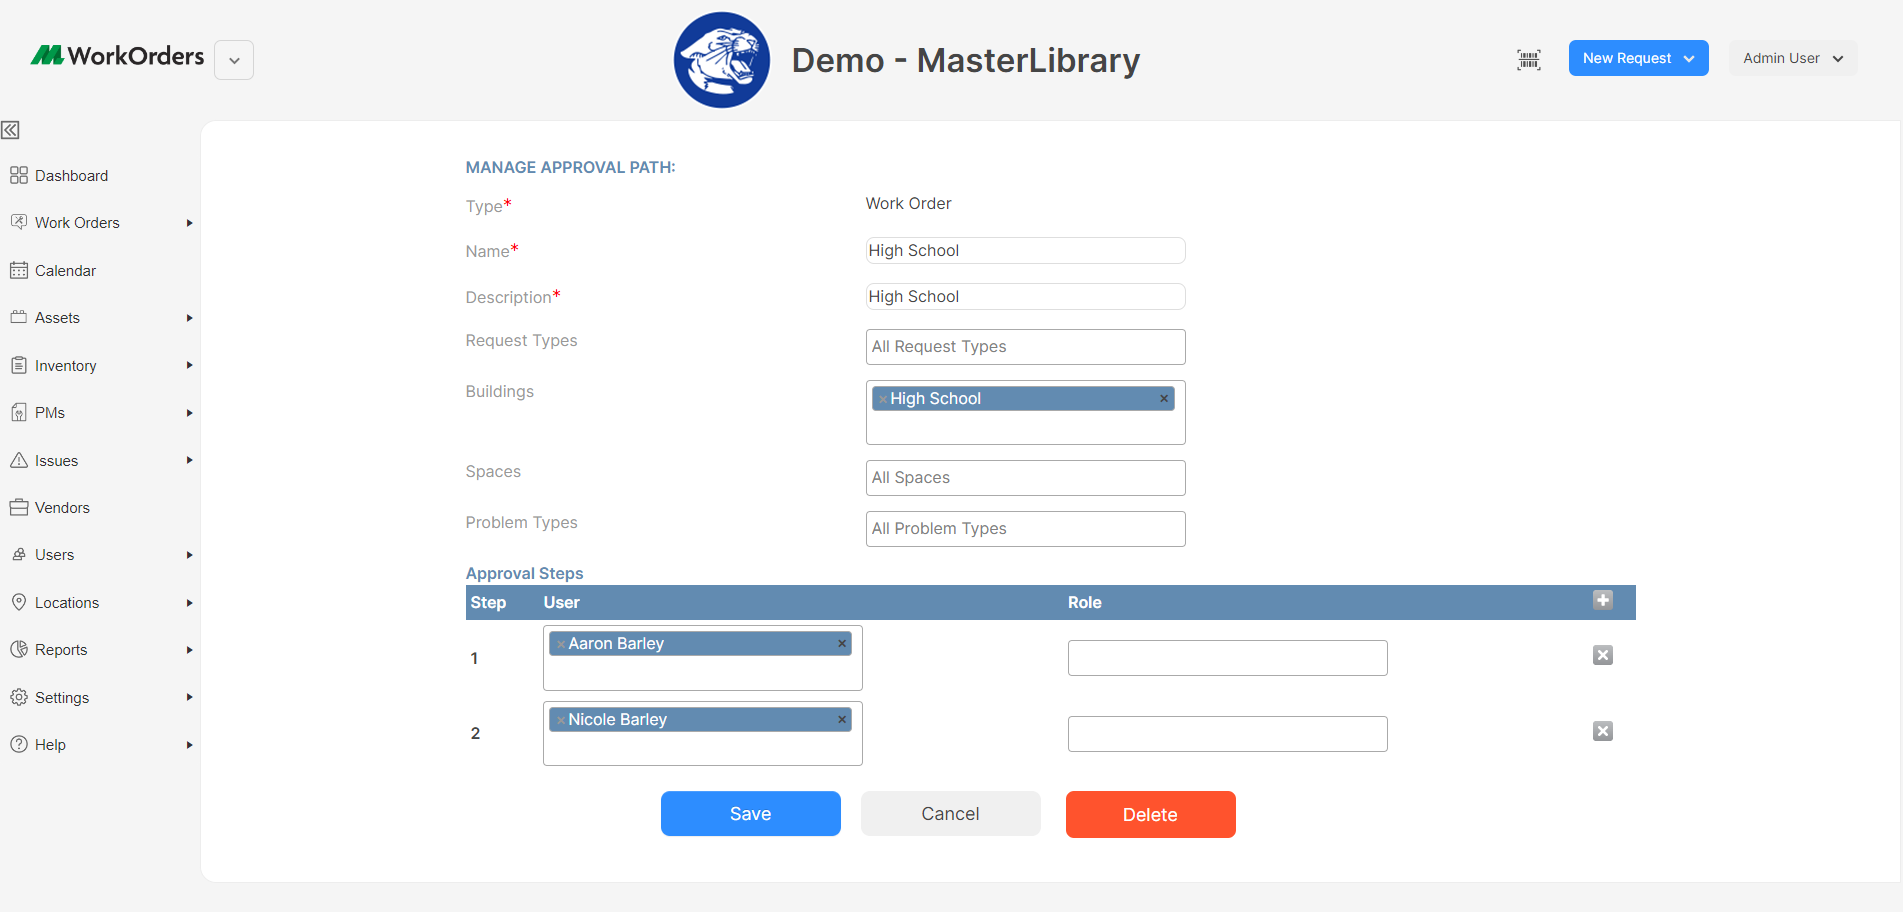Select the Dashboard icon
The width and height of the screenshot is (1903, 912).
coord(19,175)
